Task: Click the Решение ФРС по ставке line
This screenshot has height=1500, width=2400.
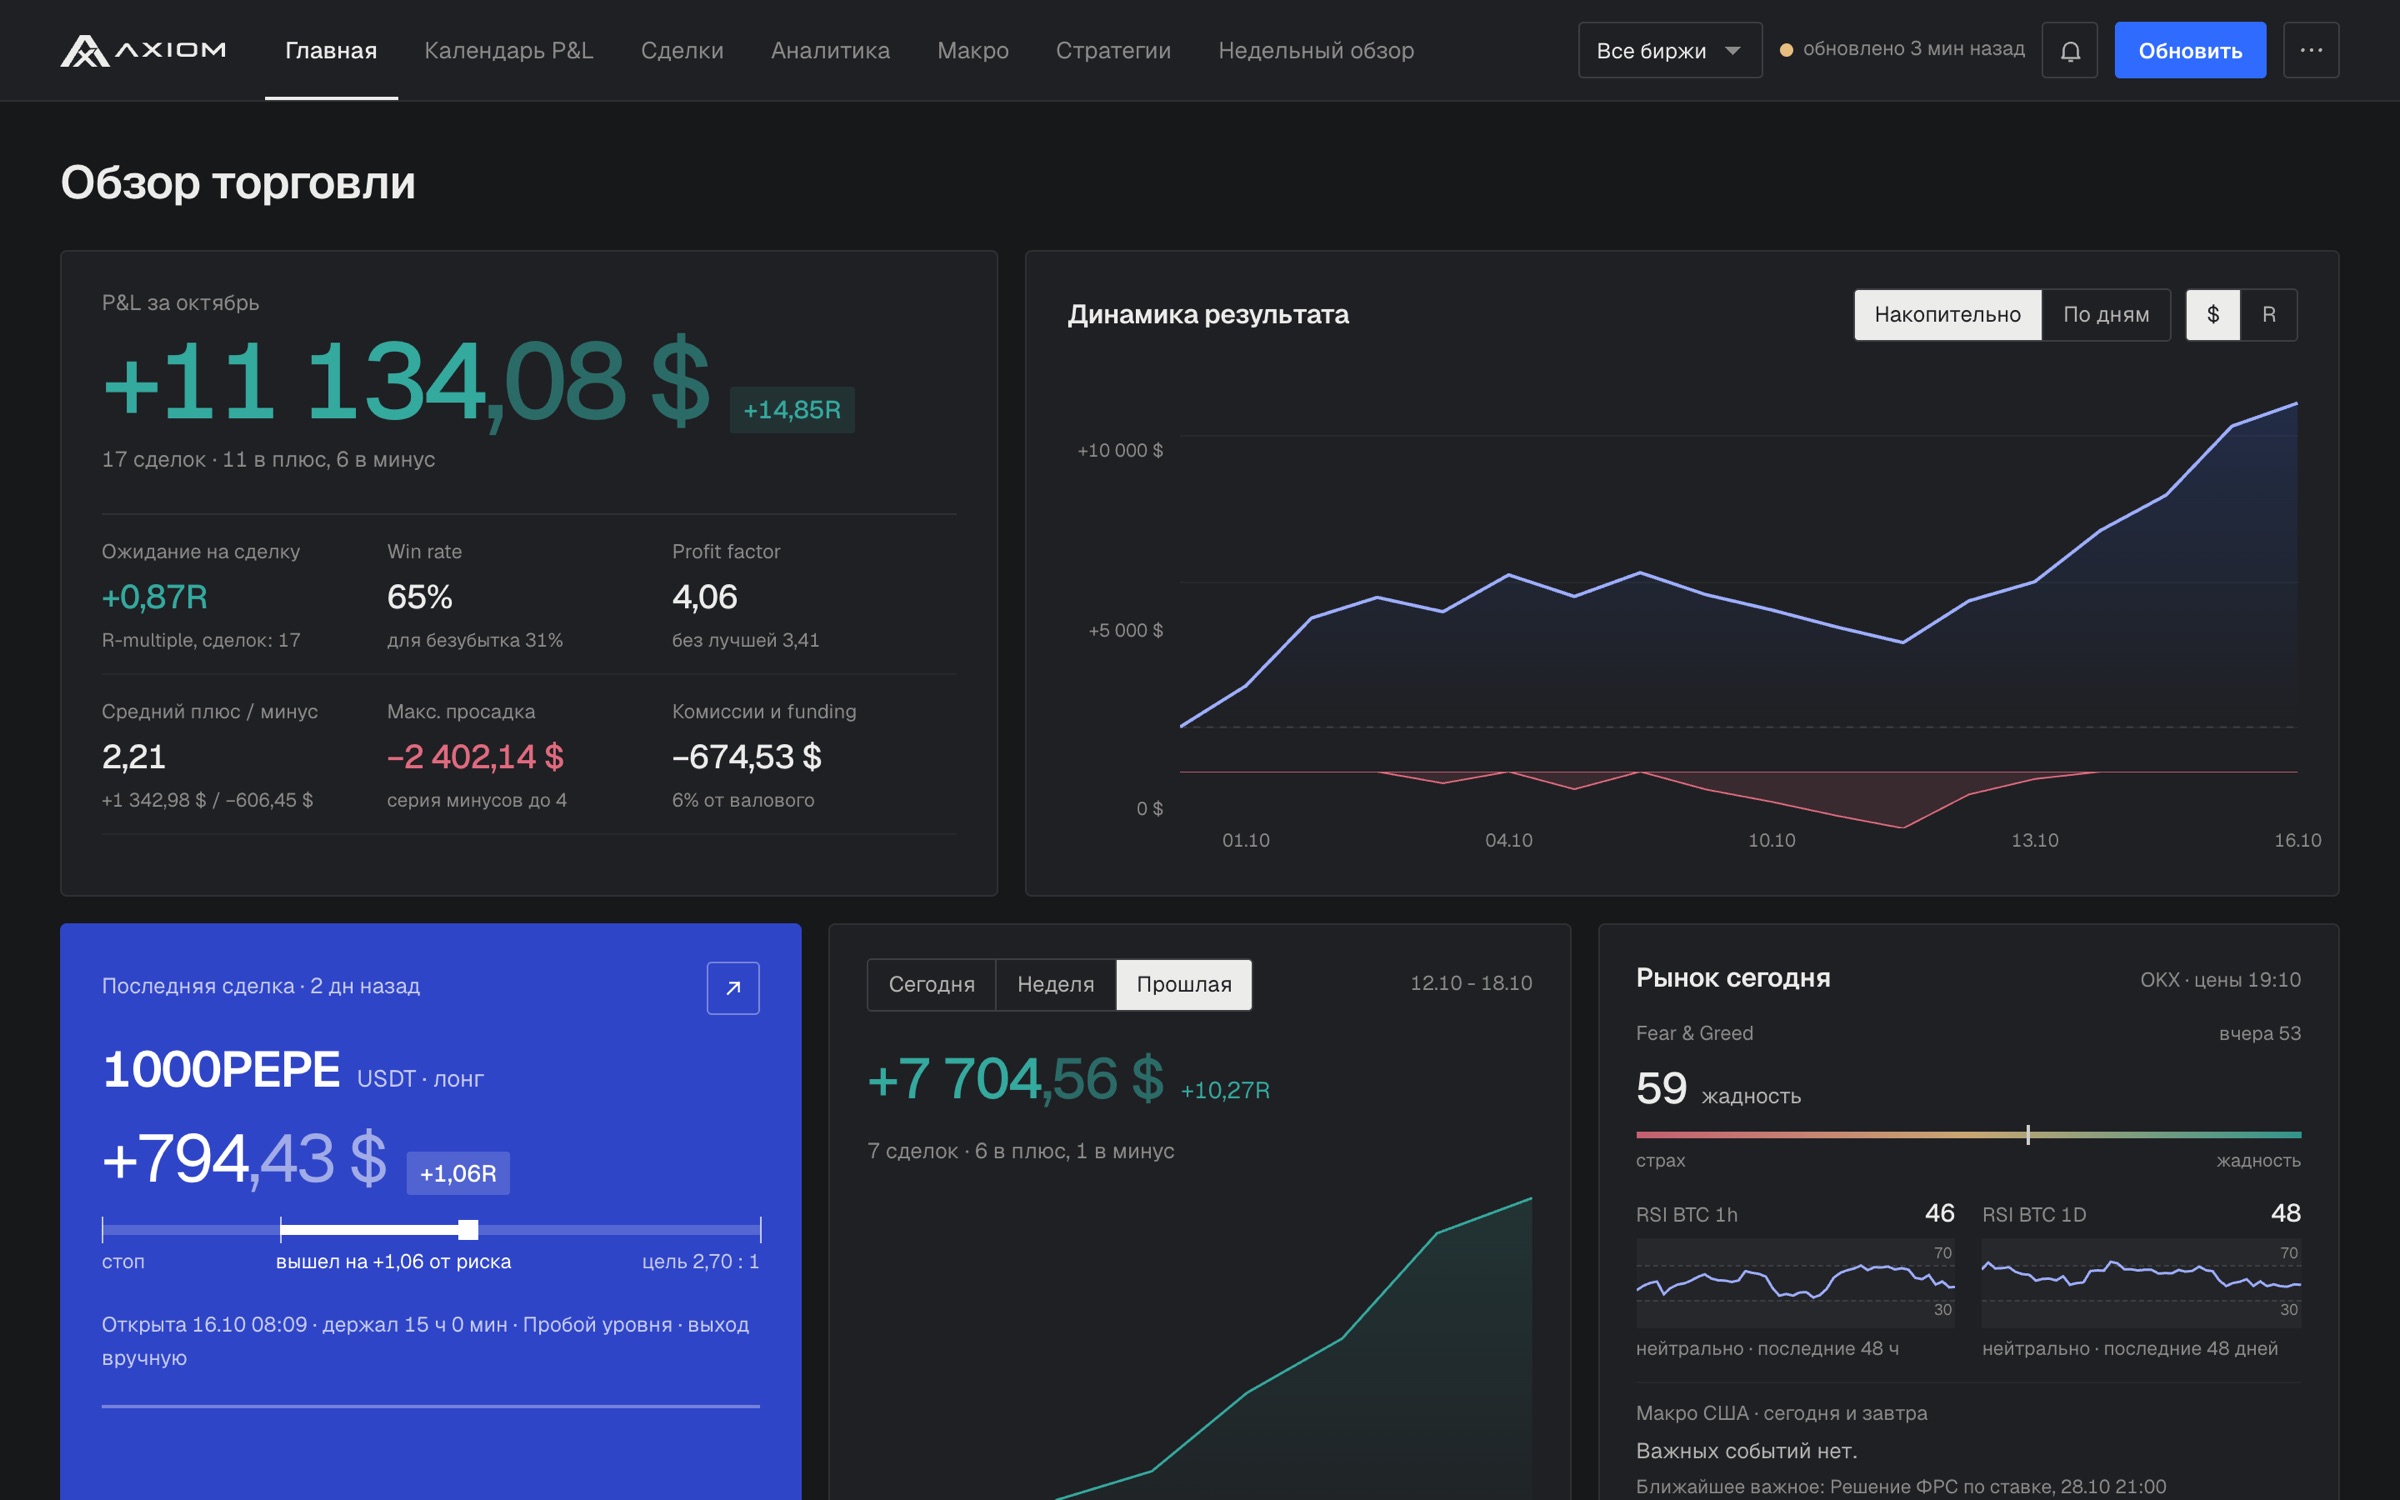Action: click(1901, 1486)
